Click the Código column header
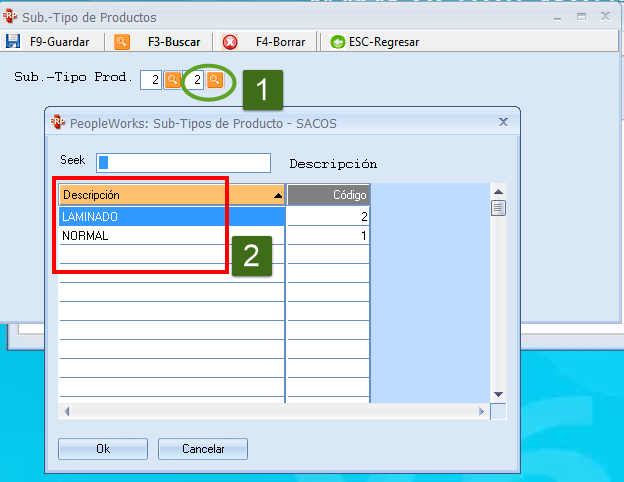This screenshot has width=624, height=482. (x=329, y=195)
